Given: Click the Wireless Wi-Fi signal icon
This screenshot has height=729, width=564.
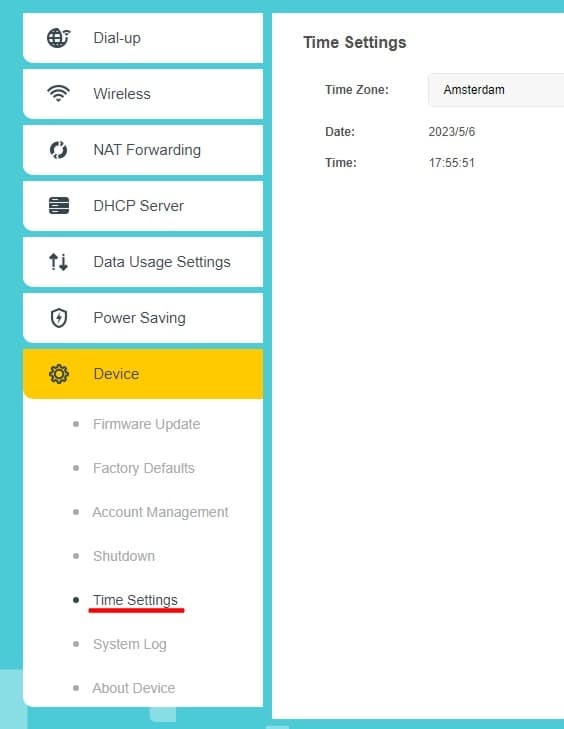Looking at the screenshot, I should point(59,93).
